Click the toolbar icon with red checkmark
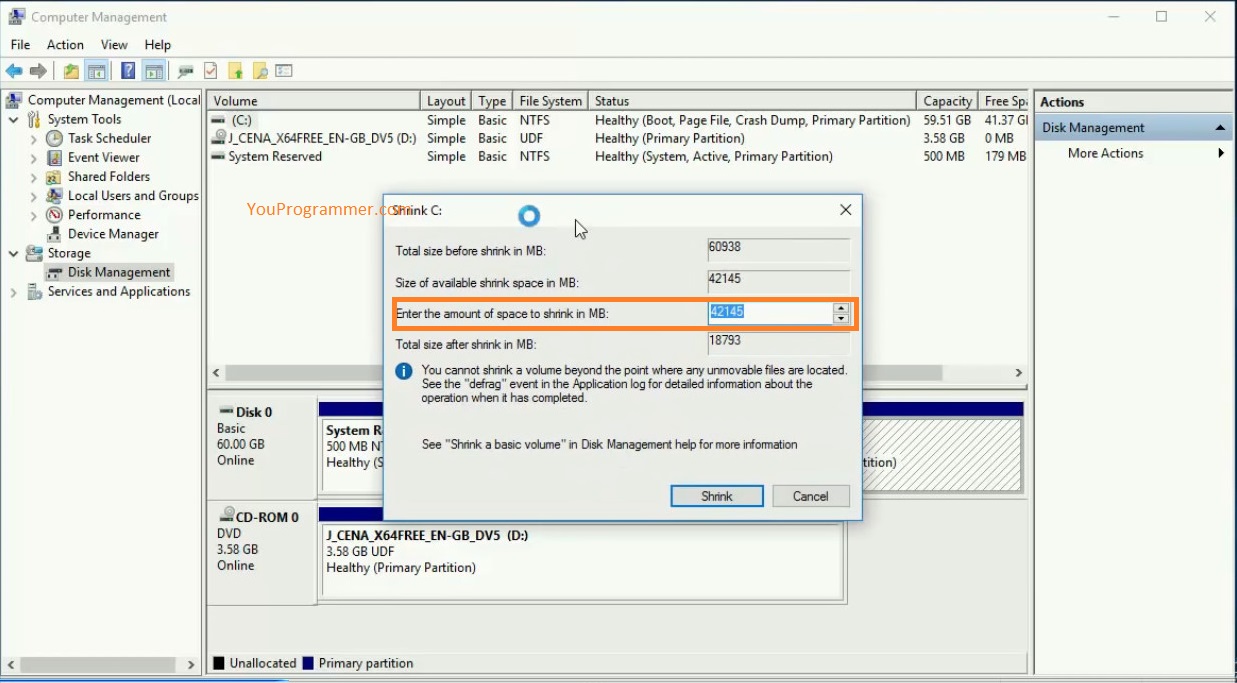 [210, 71]
